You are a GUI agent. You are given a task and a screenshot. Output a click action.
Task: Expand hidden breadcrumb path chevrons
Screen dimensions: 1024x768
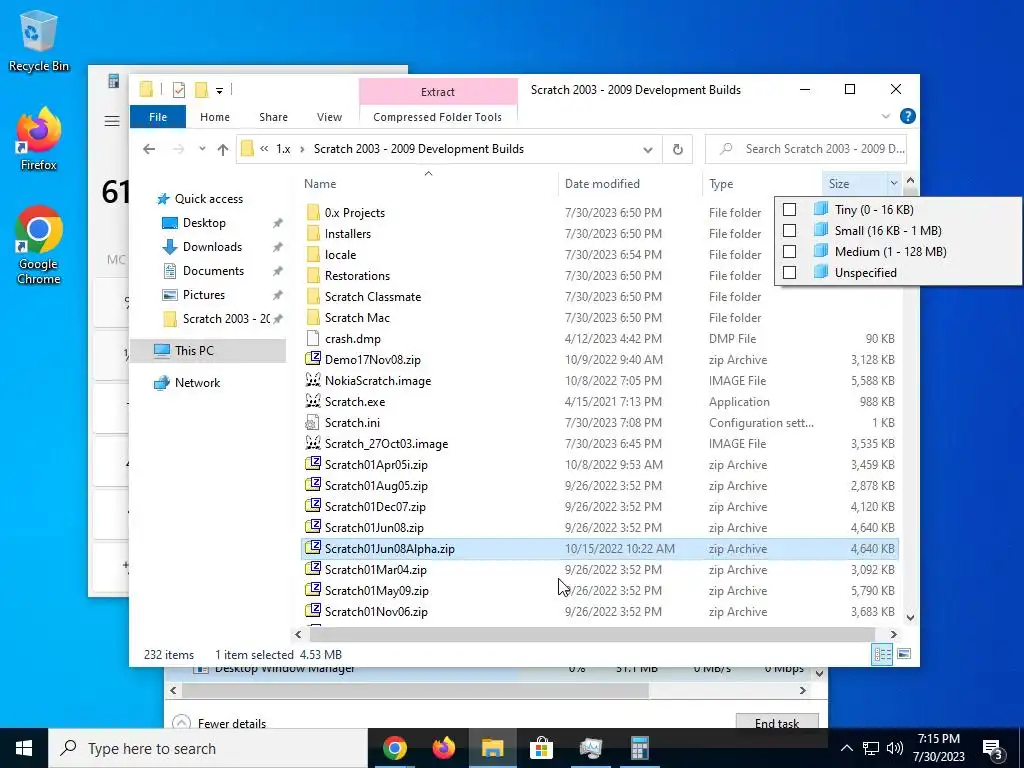[x=264, y=149]
